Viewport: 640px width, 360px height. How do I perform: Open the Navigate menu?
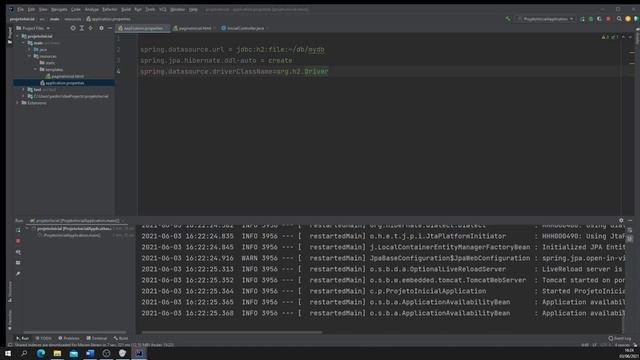coord(59,9)
